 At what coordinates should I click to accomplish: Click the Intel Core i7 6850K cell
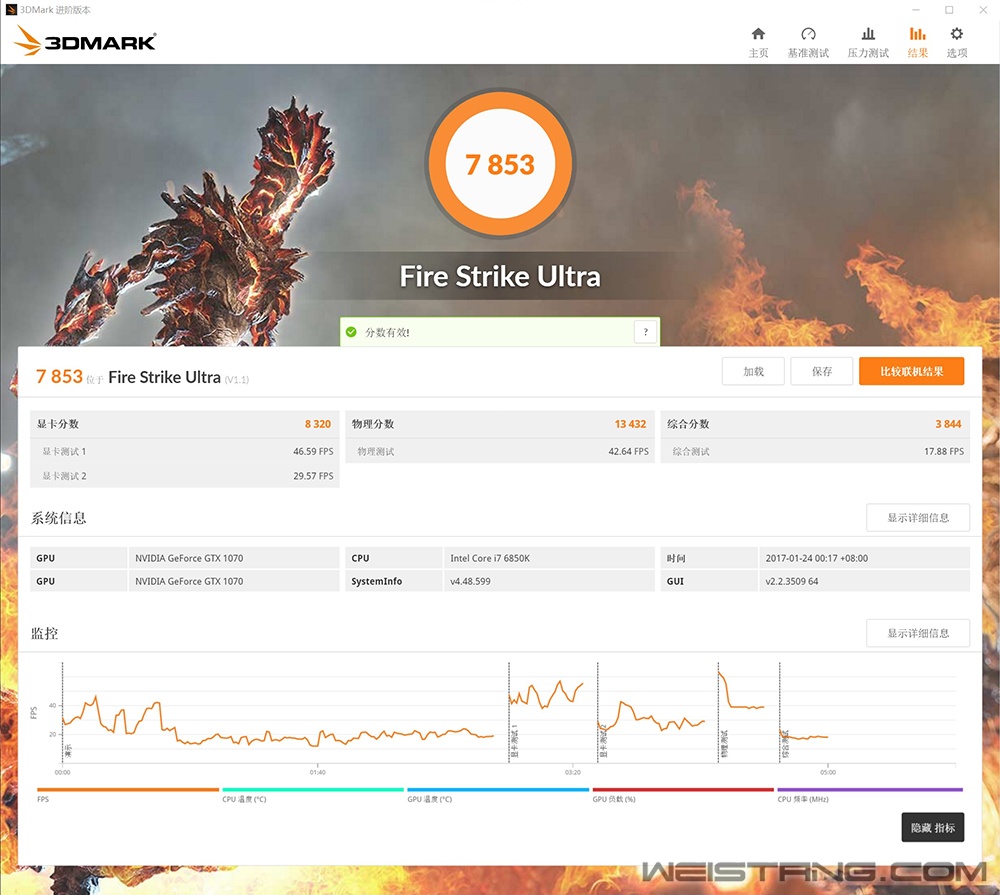tap(549, 558)
